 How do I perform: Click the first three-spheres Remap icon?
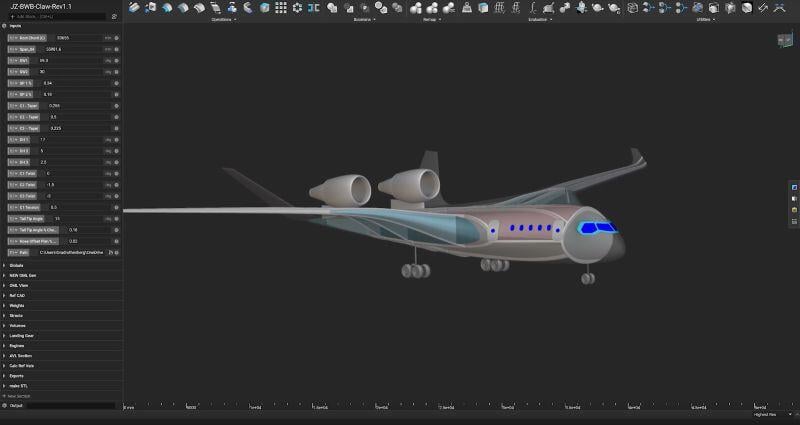click(416, 8)
